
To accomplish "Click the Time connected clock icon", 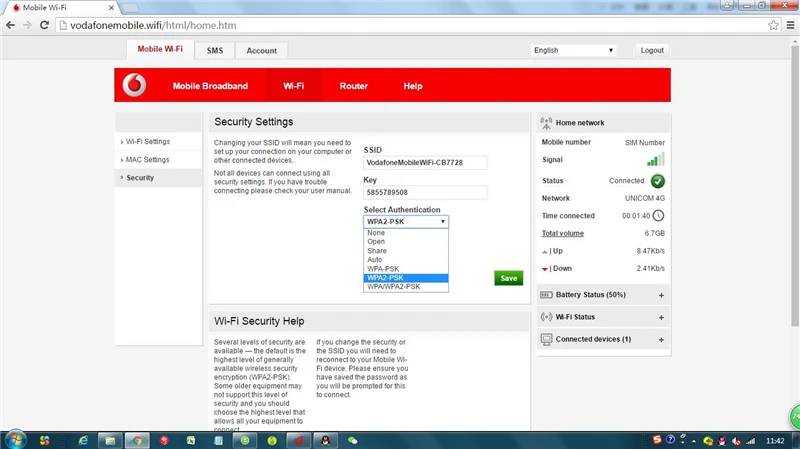I will click(658, 216).
